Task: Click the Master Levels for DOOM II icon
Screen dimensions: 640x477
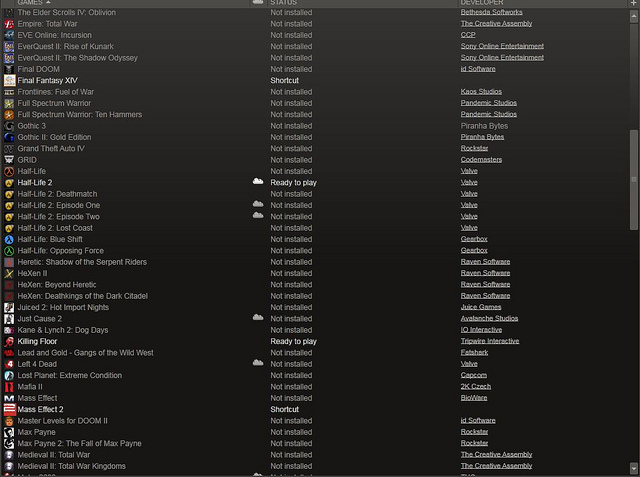Action: (9, 421)
